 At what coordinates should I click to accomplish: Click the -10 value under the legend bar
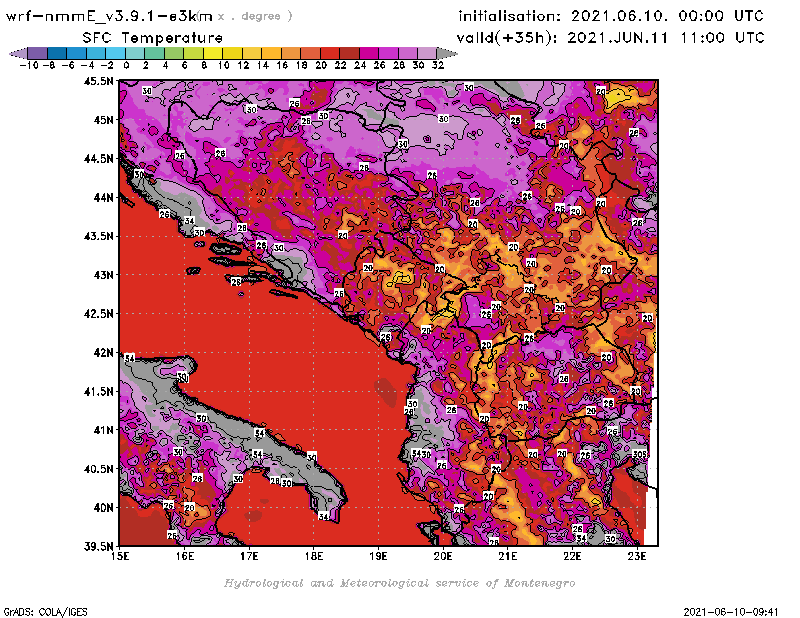(x=29, y=65)
